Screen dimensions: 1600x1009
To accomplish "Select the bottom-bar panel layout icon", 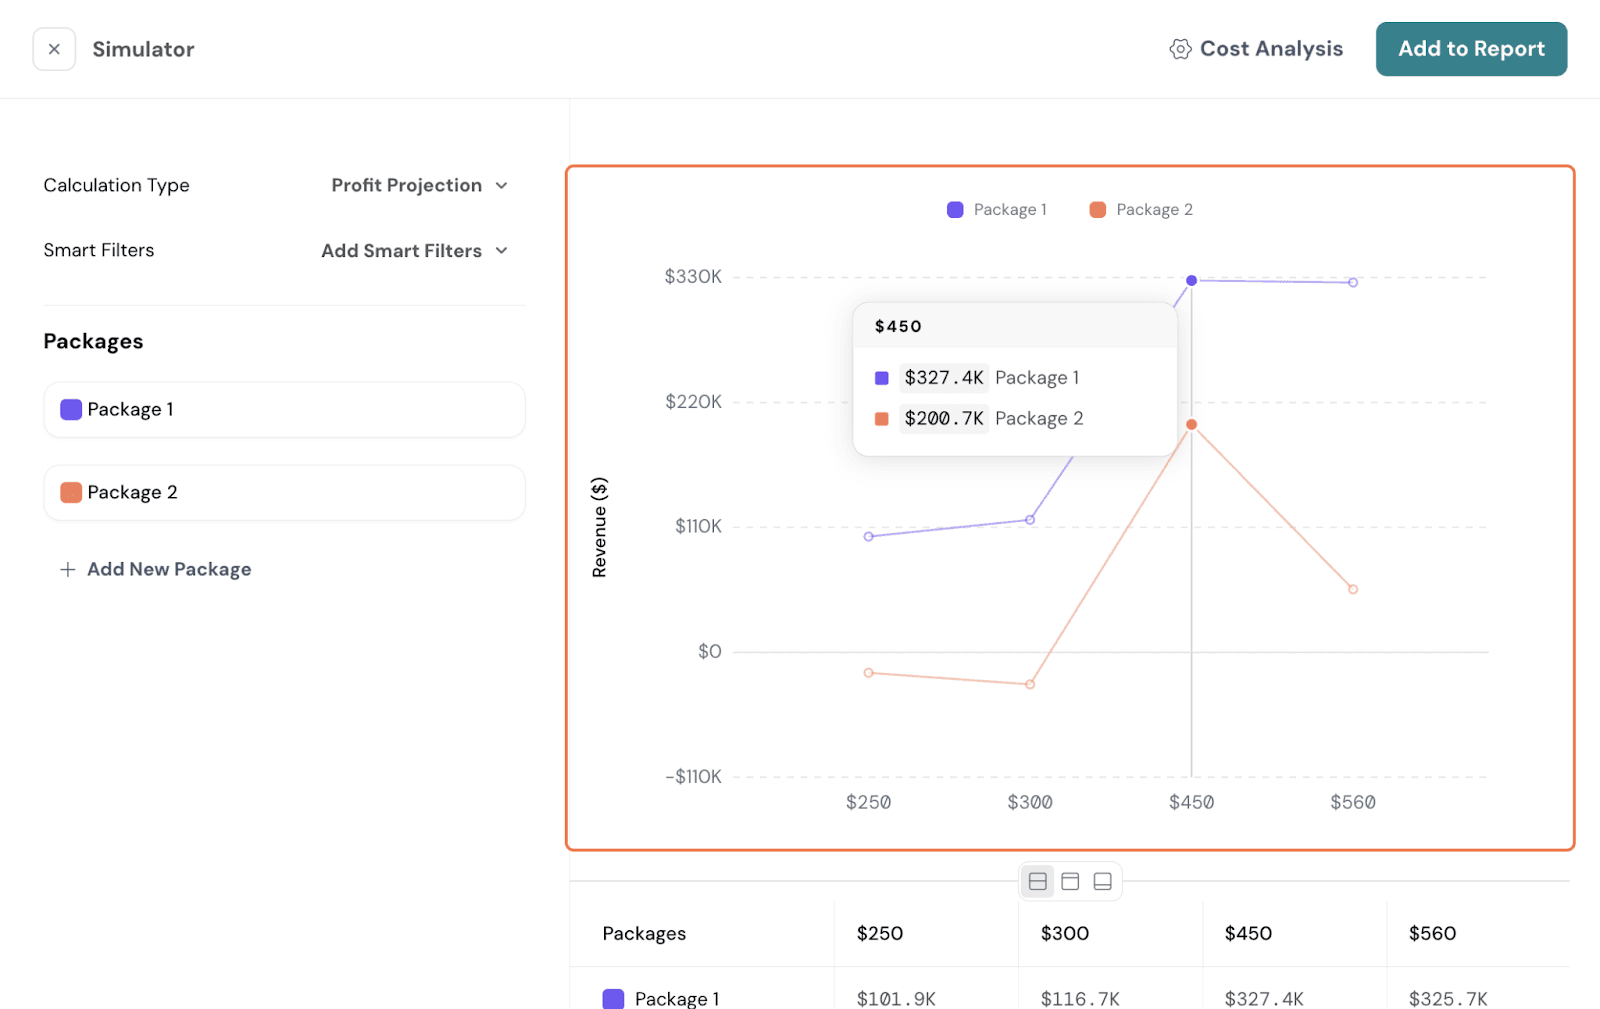I will coord(1102,881).
